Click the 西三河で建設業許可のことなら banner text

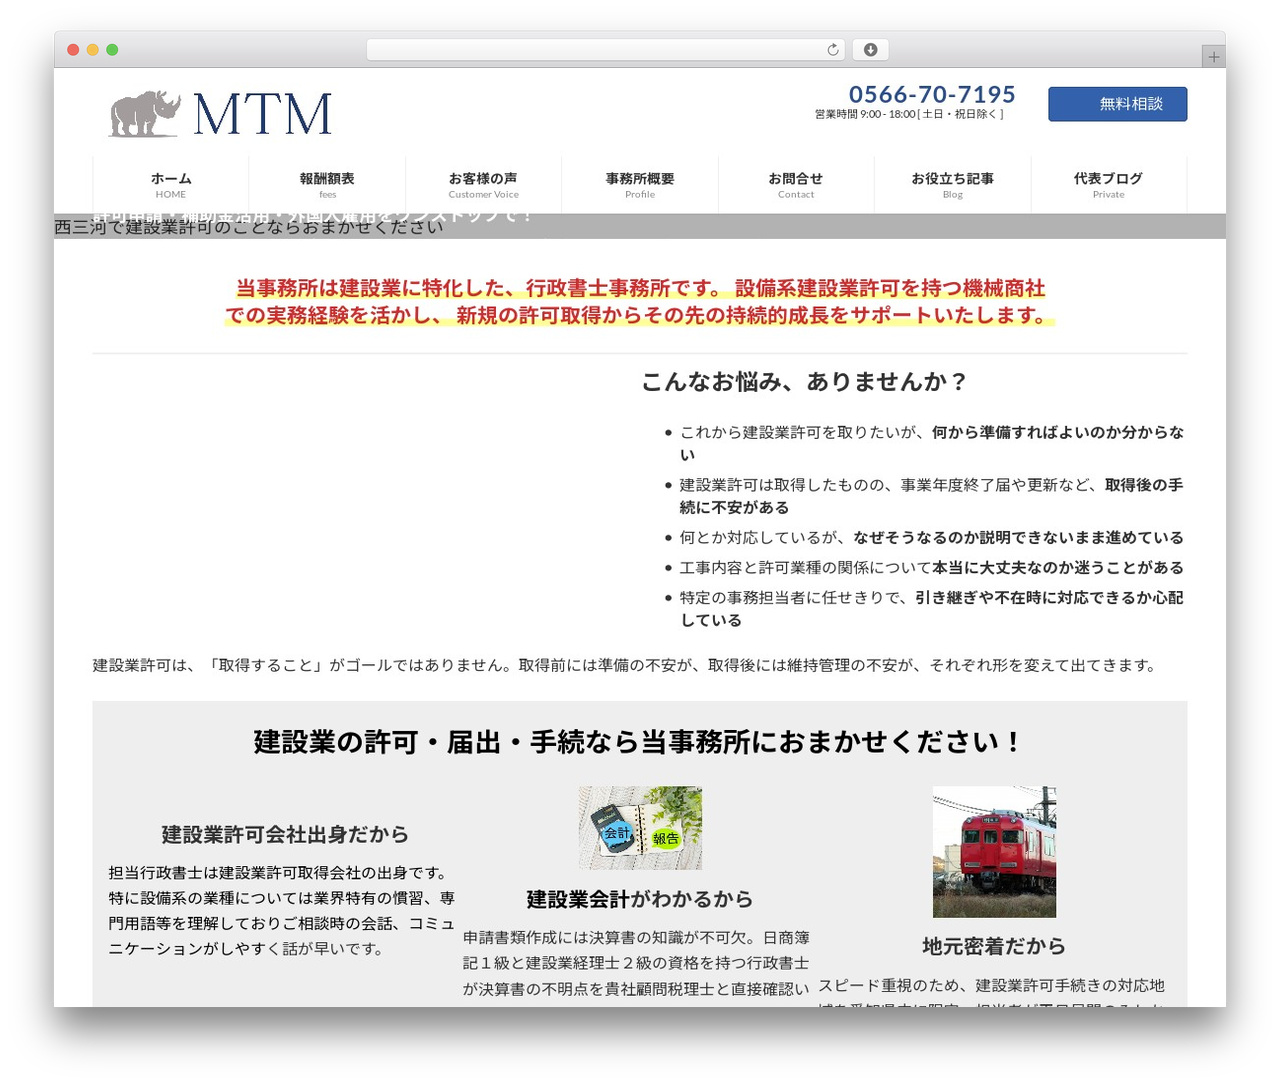click(x=249, y=227)
